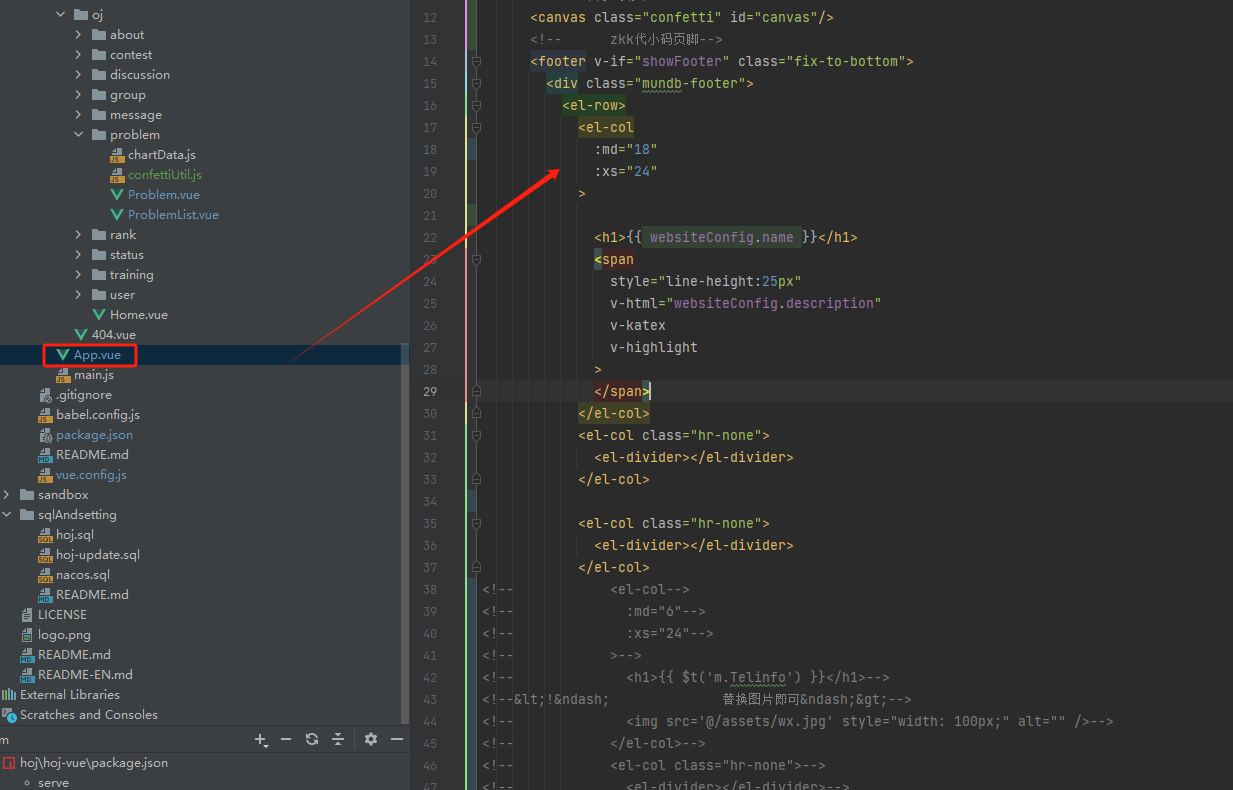Expand the message folder

(x=79, y=115)
